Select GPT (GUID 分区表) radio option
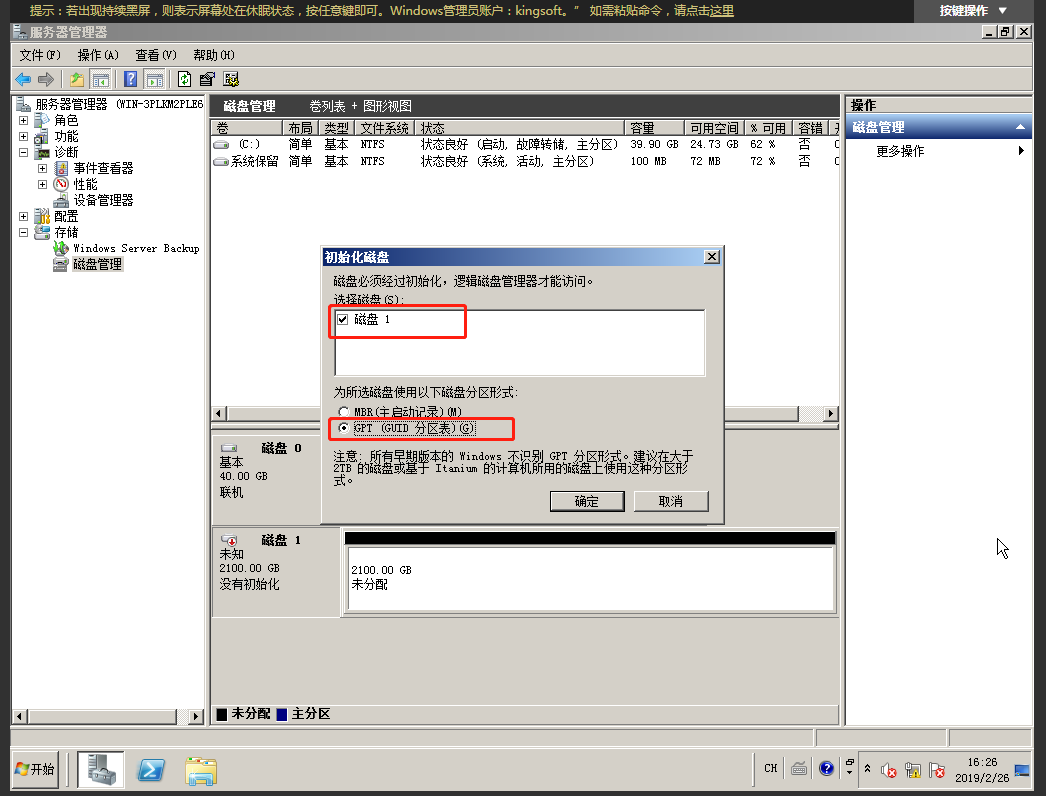The image size is (1046, 796). click(344, 428)
